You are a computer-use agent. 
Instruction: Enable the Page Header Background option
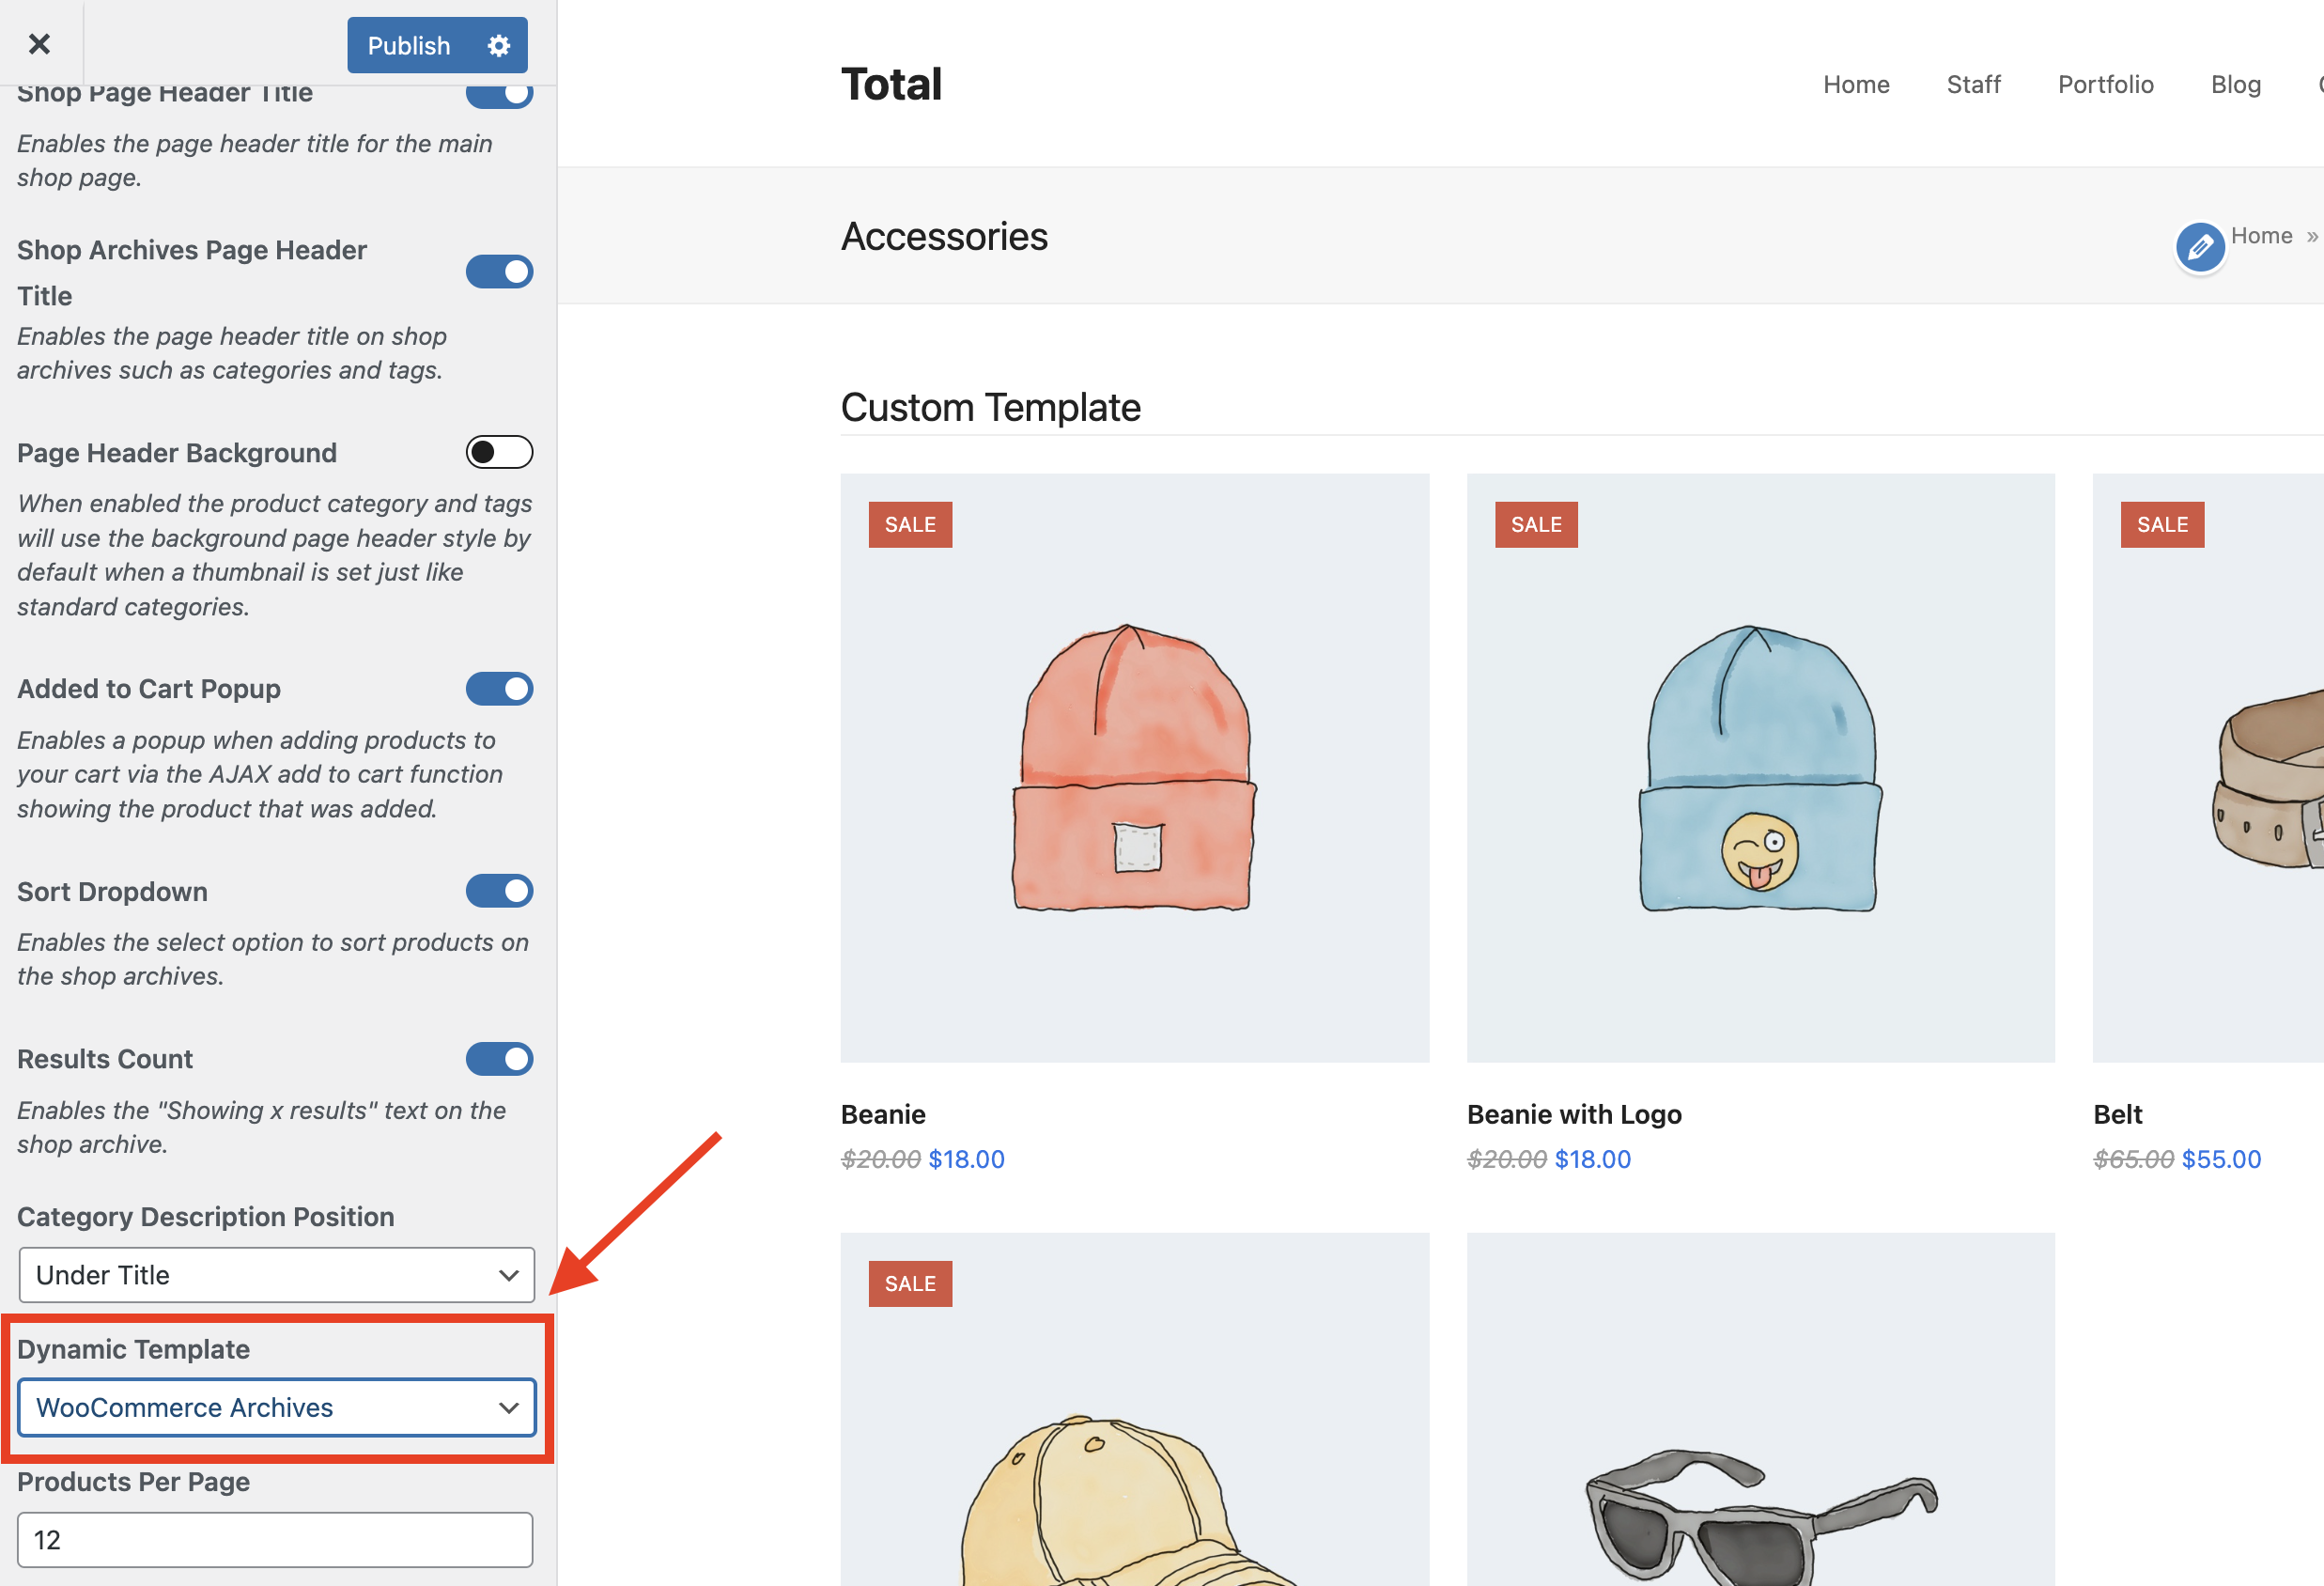click(x=498, y=452)
